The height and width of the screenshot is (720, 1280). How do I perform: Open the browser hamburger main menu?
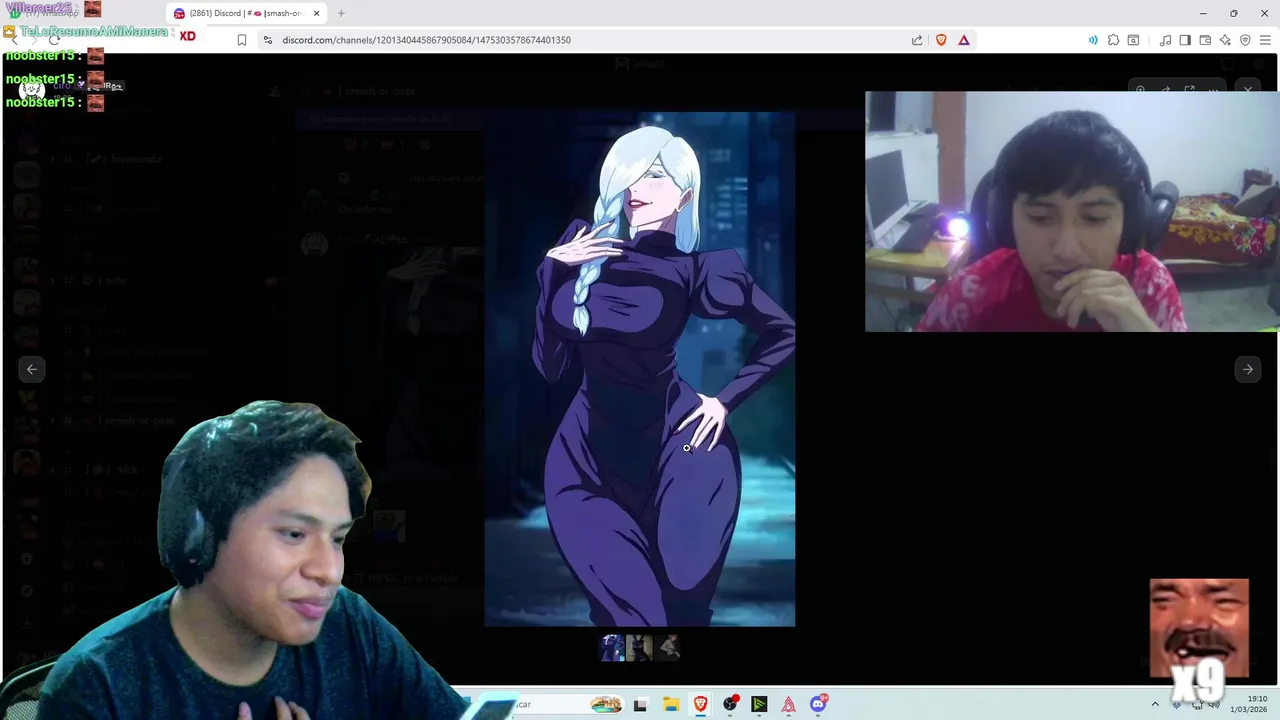[x=1265, y=40]
